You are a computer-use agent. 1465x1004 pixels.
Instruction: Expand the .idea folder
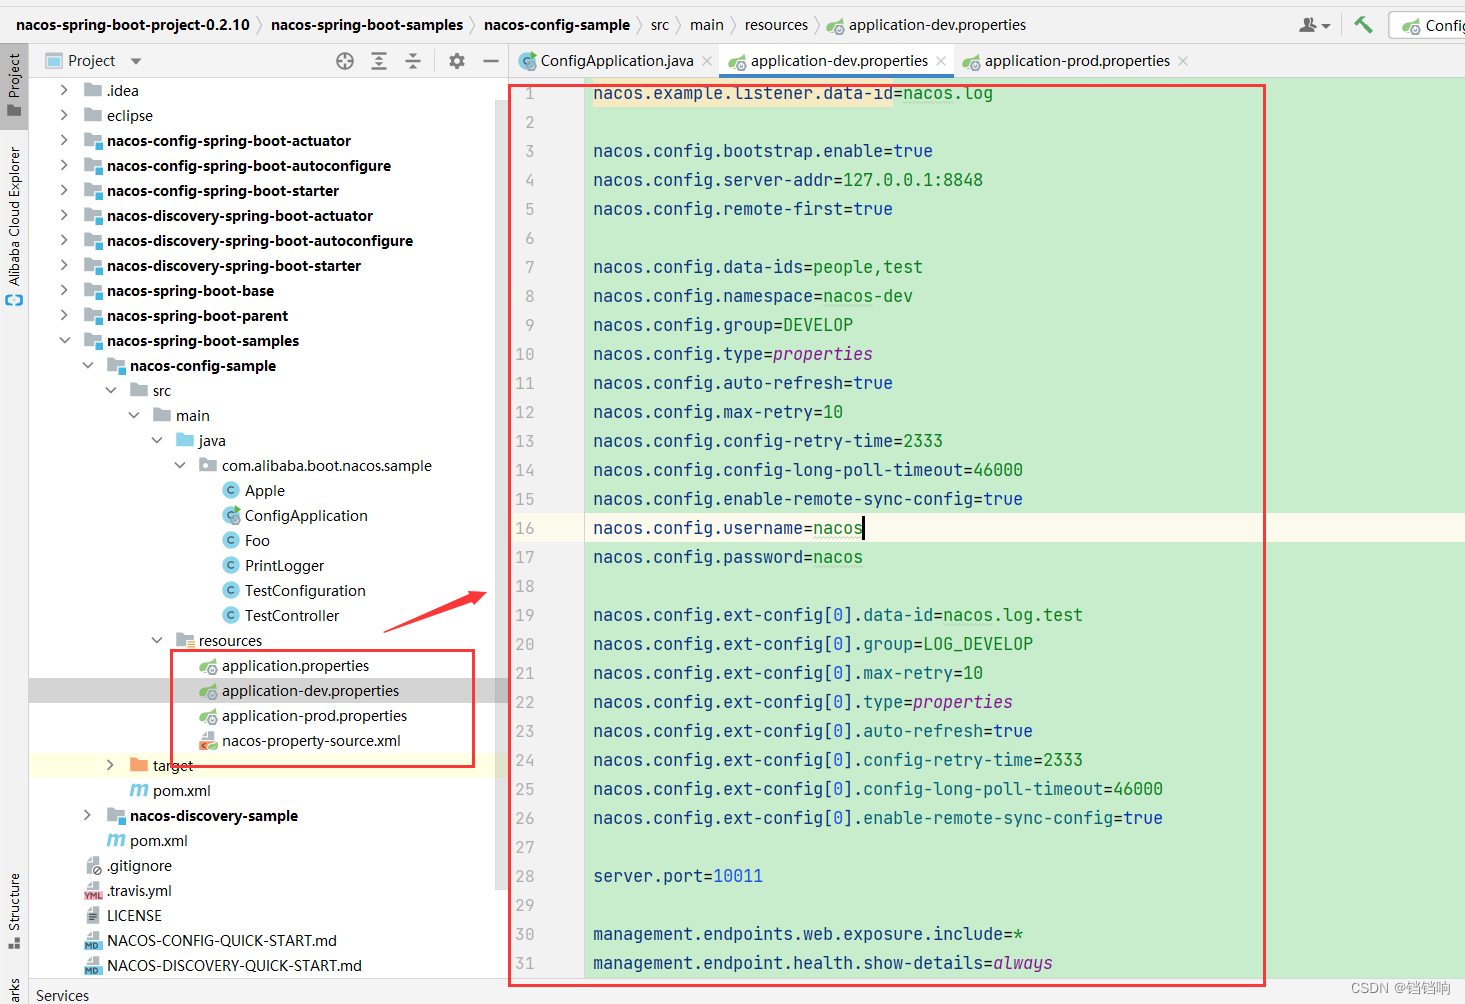(64, 90)
